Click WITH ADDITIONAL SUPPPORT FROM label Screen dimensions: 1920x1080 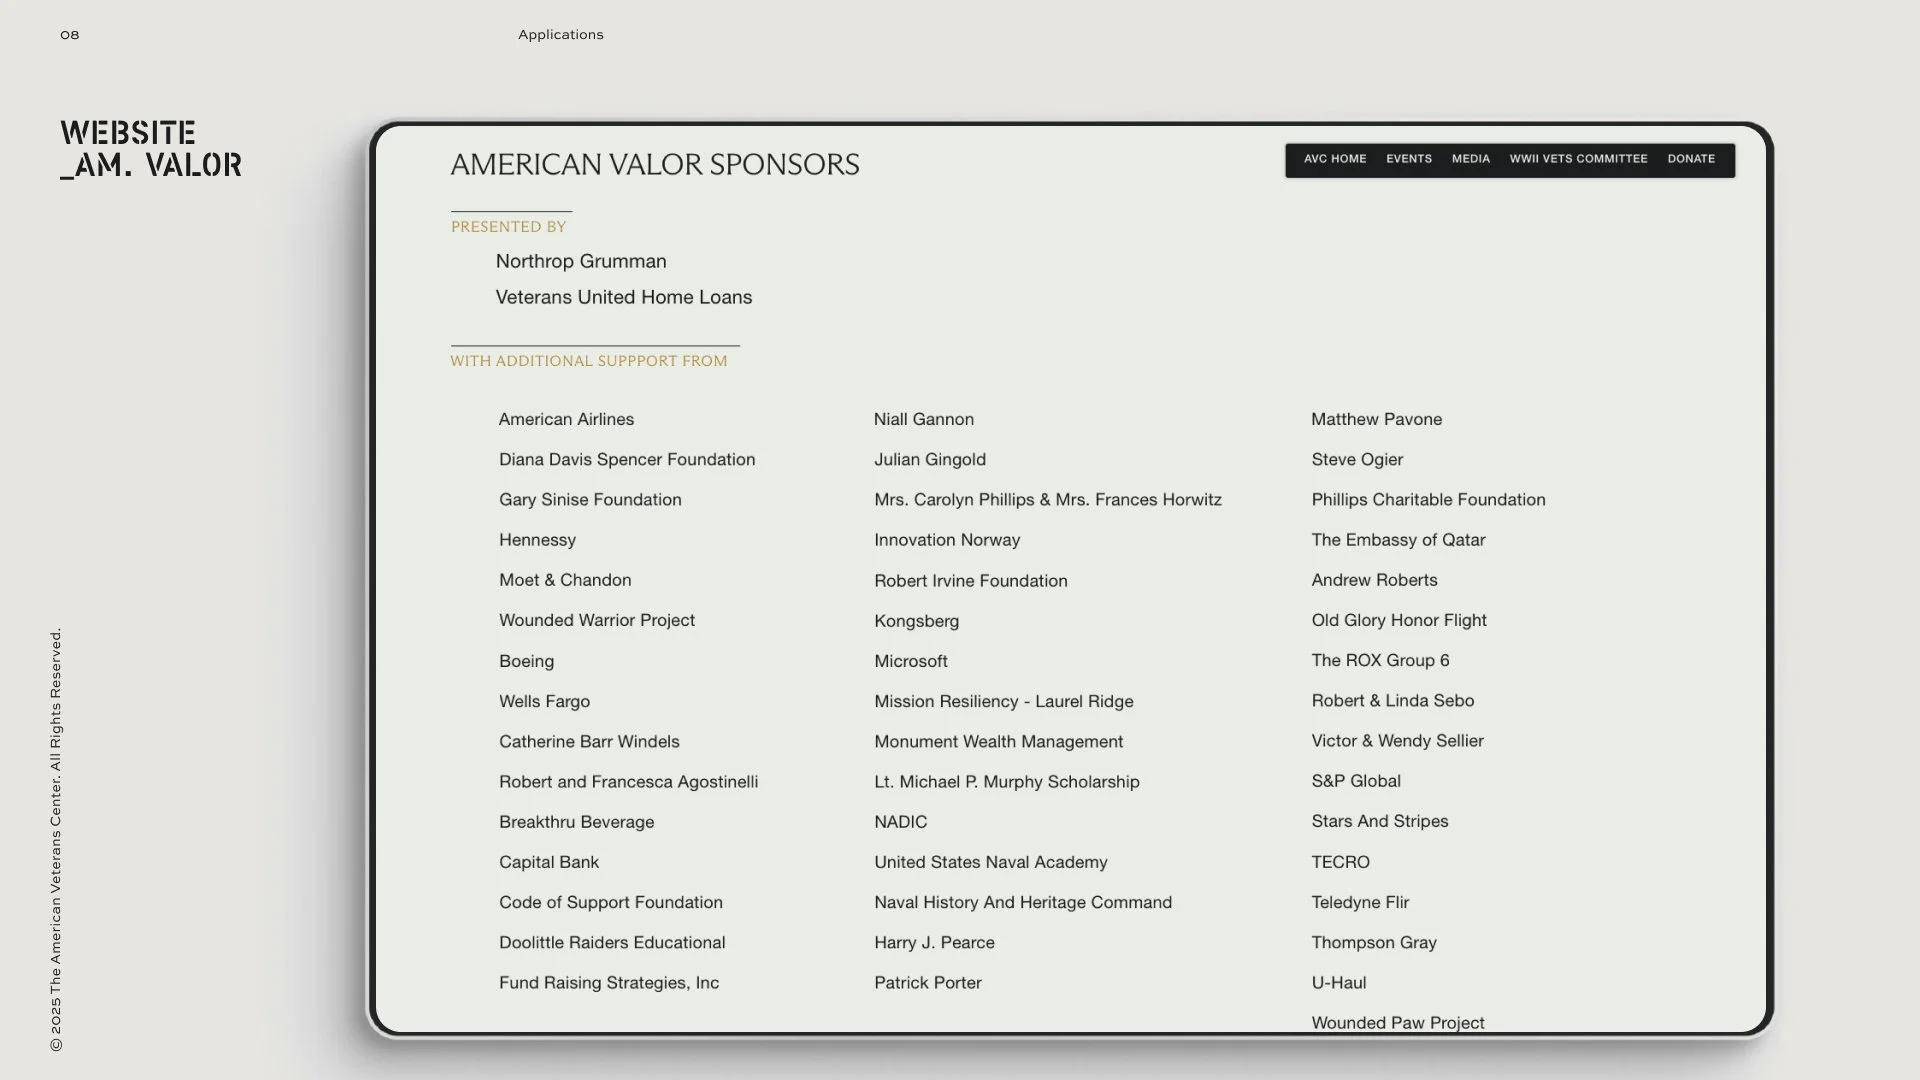click(589, 361)
